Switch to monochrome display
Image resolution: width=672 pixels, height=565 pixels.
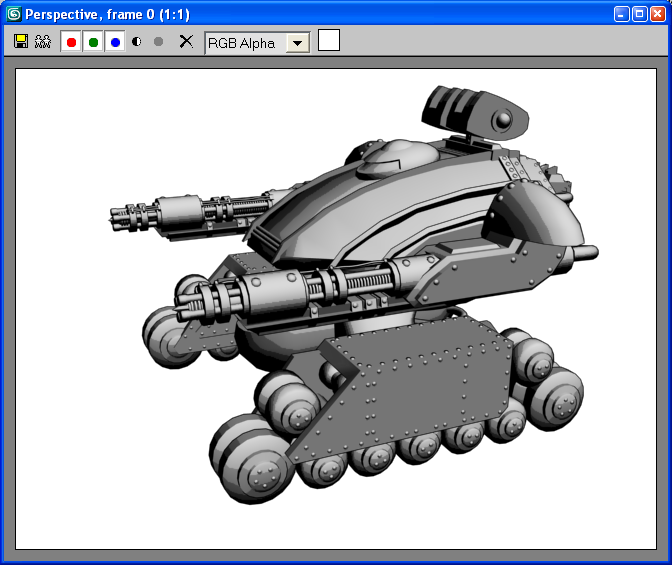(x=159, y=42)
